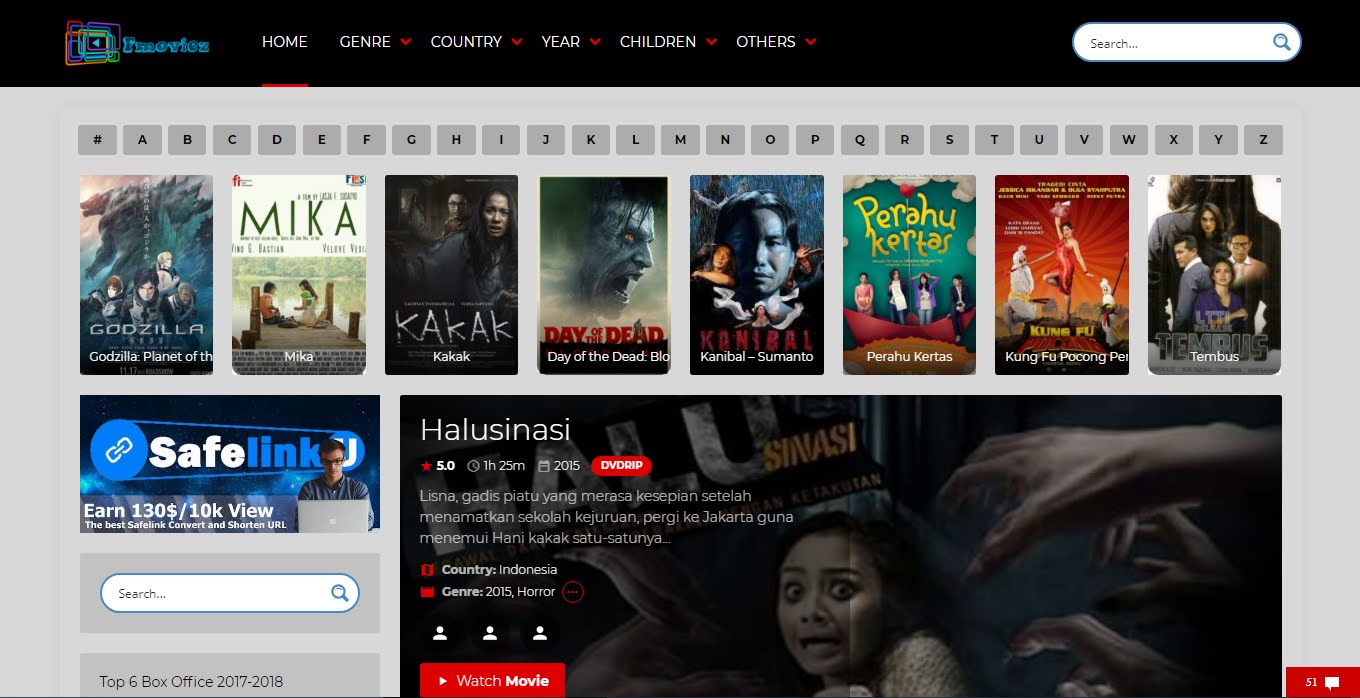The width and height of the screenshot is (1360, 698).
Task: Click the SafelinkU advertisement banner
Action: point(230,464)
